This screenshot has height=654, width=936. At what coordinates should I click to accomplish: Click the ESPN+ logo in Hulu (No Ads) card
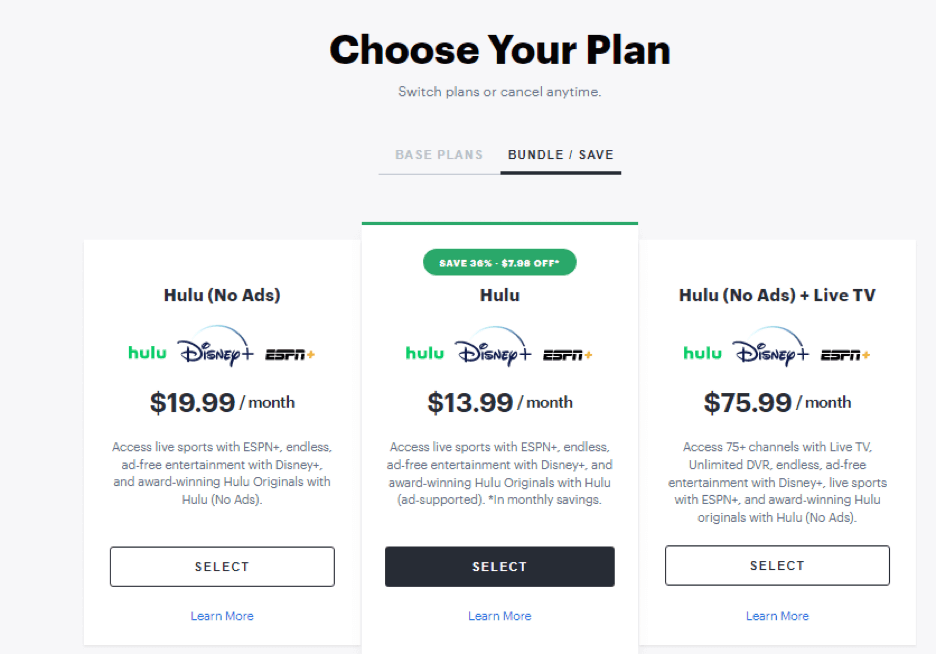click(x=289, y=352)
